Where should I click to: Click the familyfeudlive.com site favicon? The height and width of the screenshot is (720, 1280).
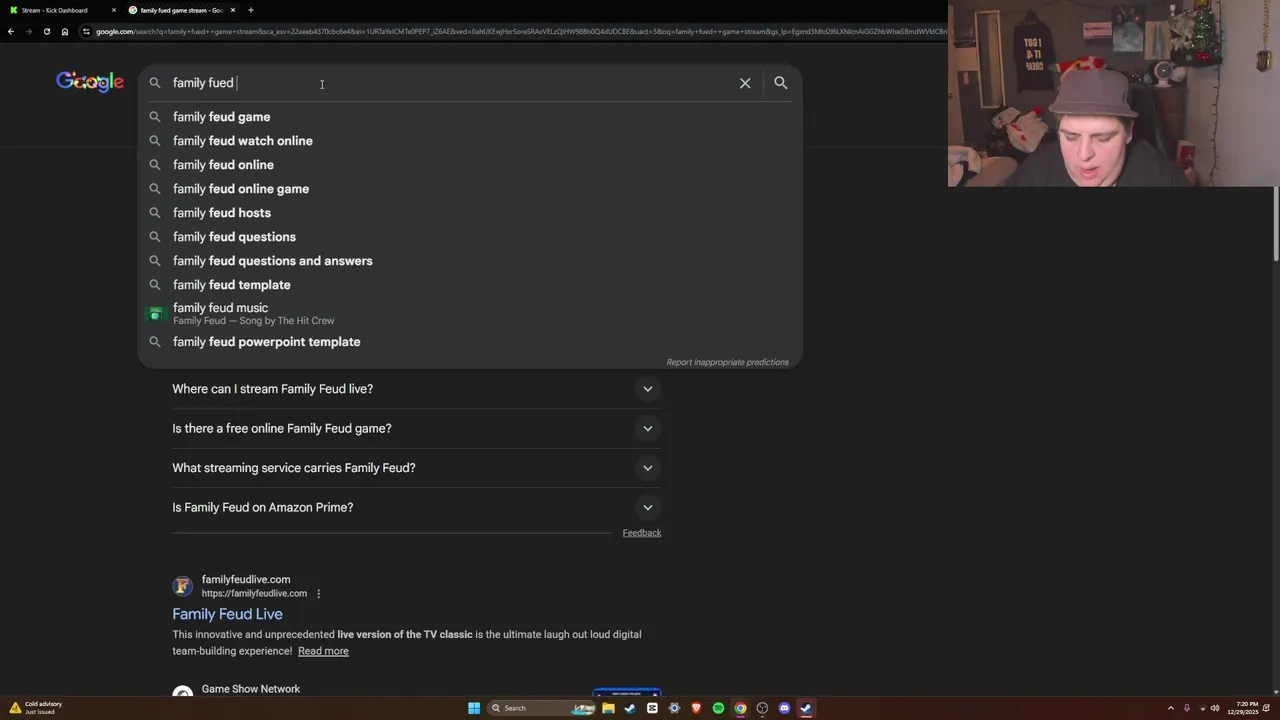point(182,587)
